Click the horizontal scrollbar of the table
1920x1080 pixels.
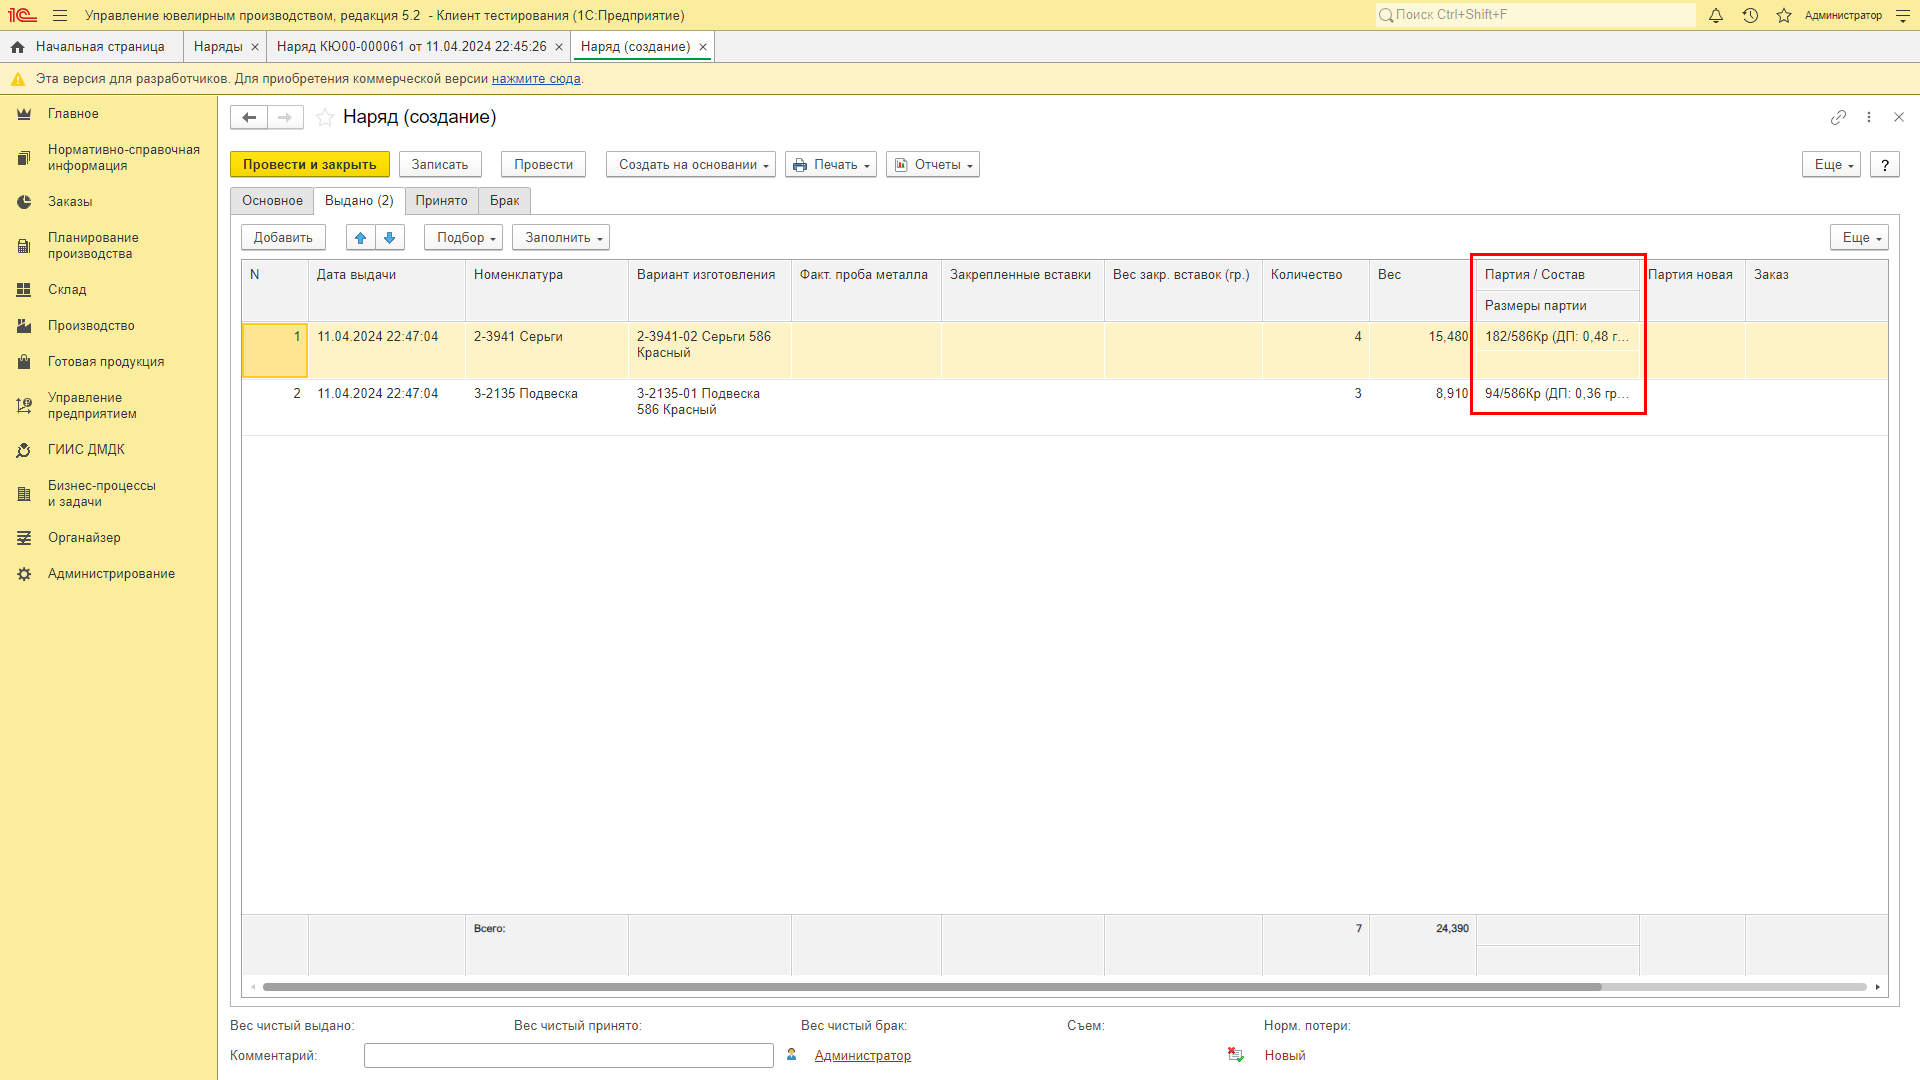[x=931, y=987]
